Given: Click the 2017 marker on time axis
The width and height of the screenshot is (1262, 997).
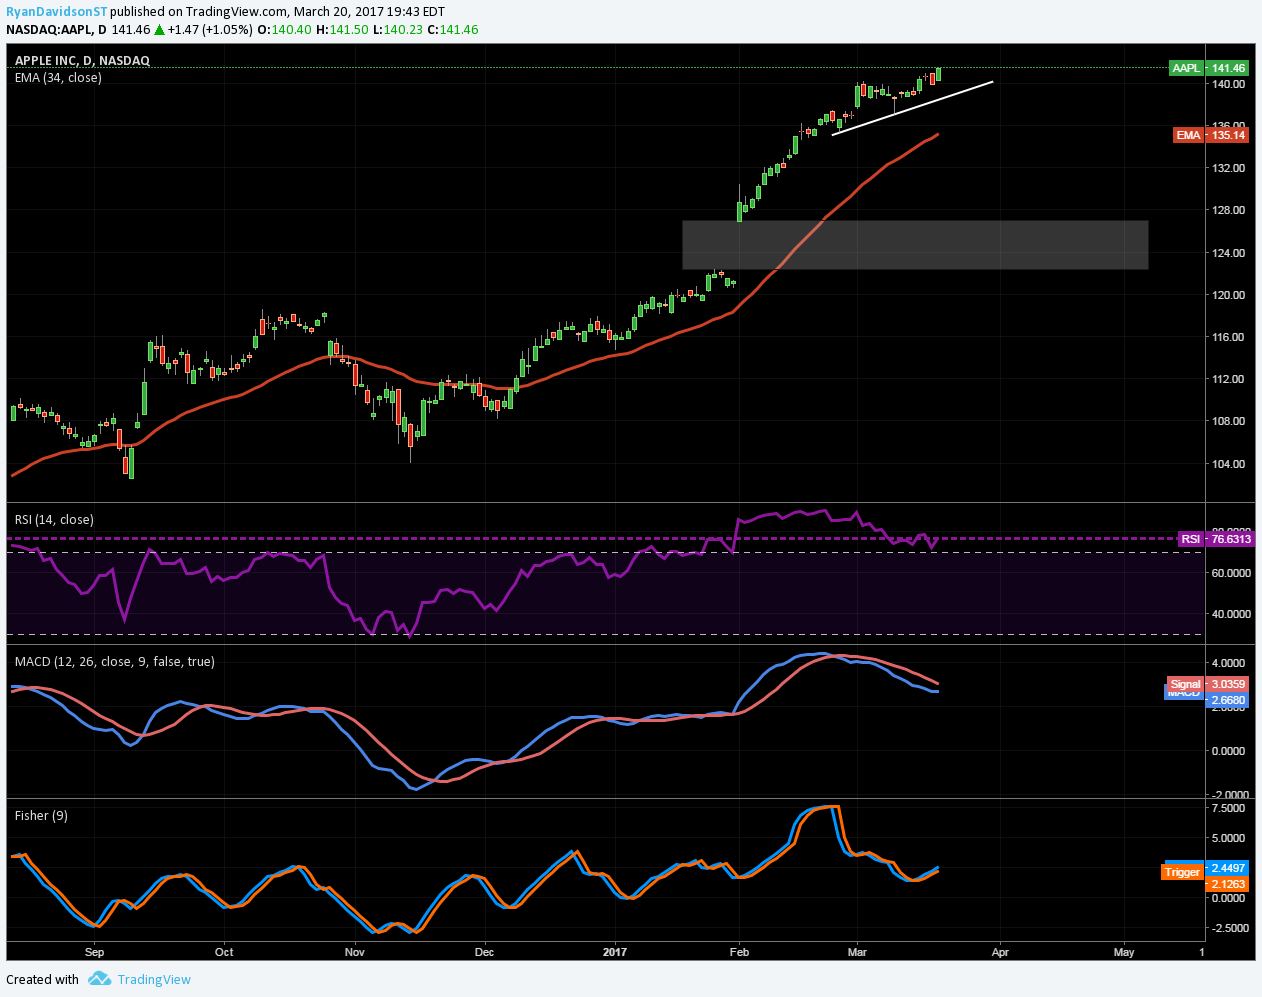Looking at the screenshot, I should (614, 952).
